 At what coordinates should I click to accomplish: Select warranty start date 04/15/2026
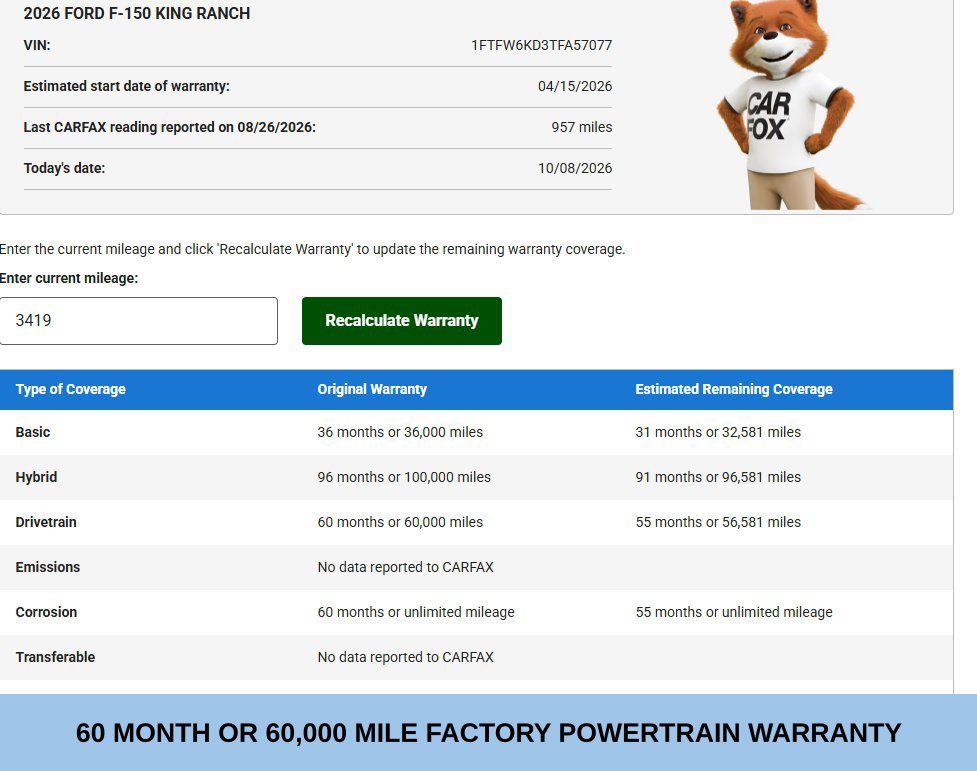(574, 86)
